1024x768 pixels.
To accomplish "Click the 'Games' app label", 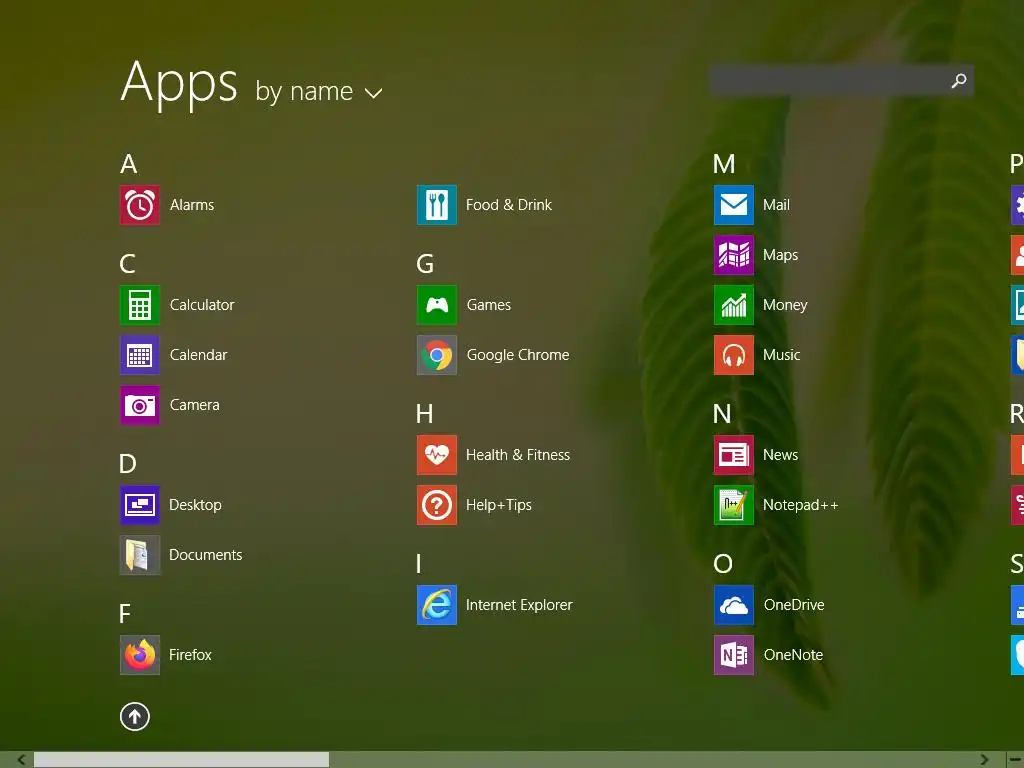I will click(488, 305).
